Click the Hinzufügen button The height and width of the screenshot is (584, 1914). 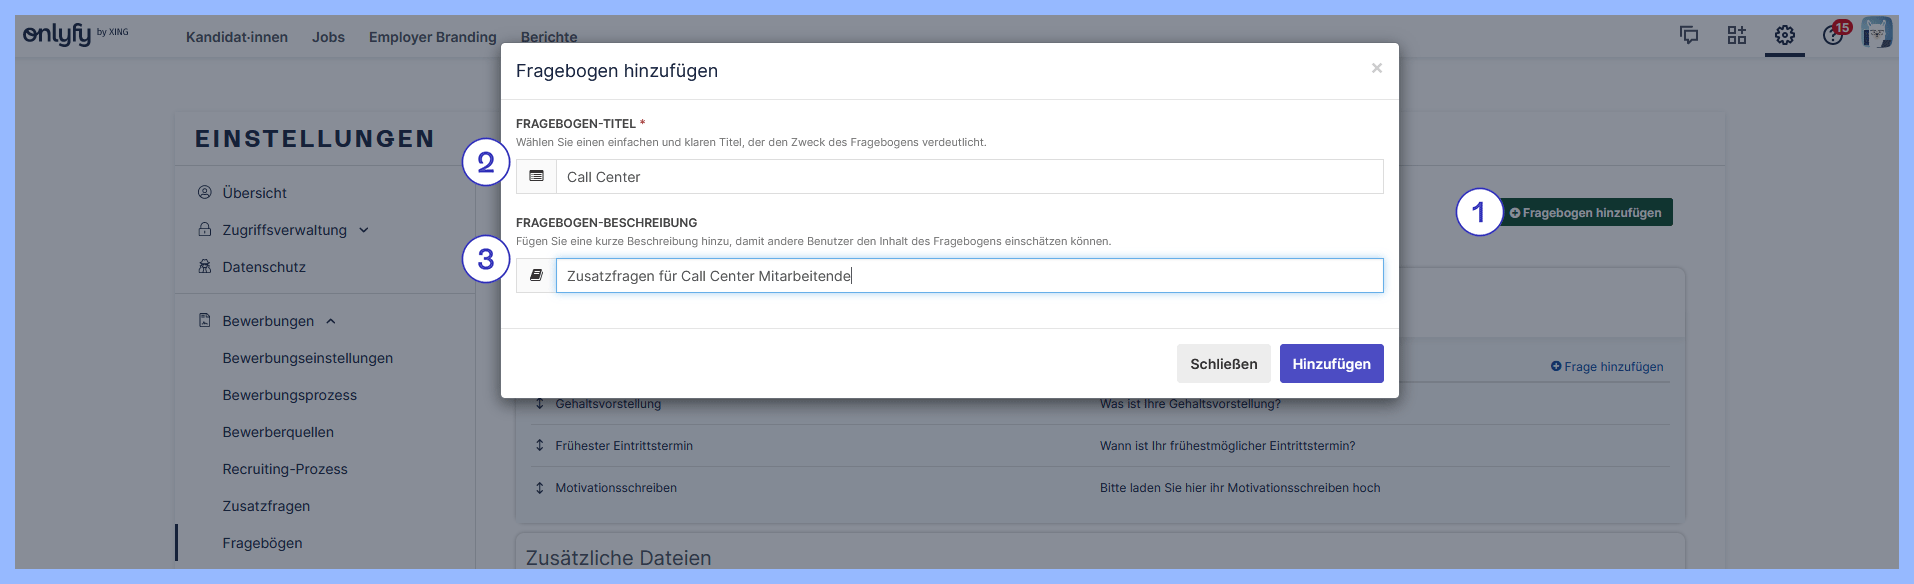[x=1331, y=364]
